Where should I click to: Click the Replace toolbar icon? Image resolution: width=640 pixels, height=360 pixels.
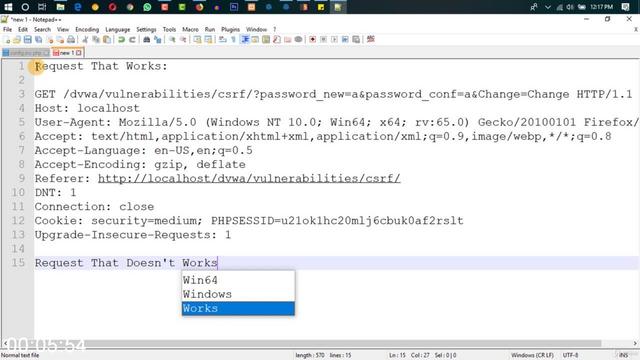pos(158,39)
